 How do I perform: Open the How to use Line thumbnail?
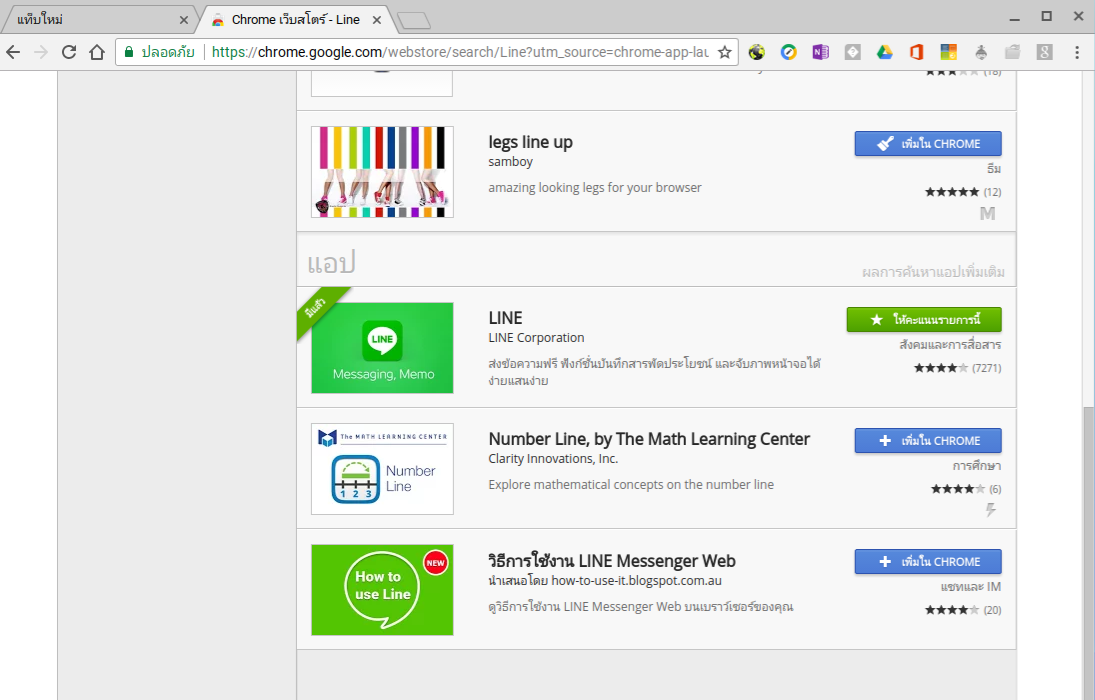pyautogui.click(x=382, y=590)
